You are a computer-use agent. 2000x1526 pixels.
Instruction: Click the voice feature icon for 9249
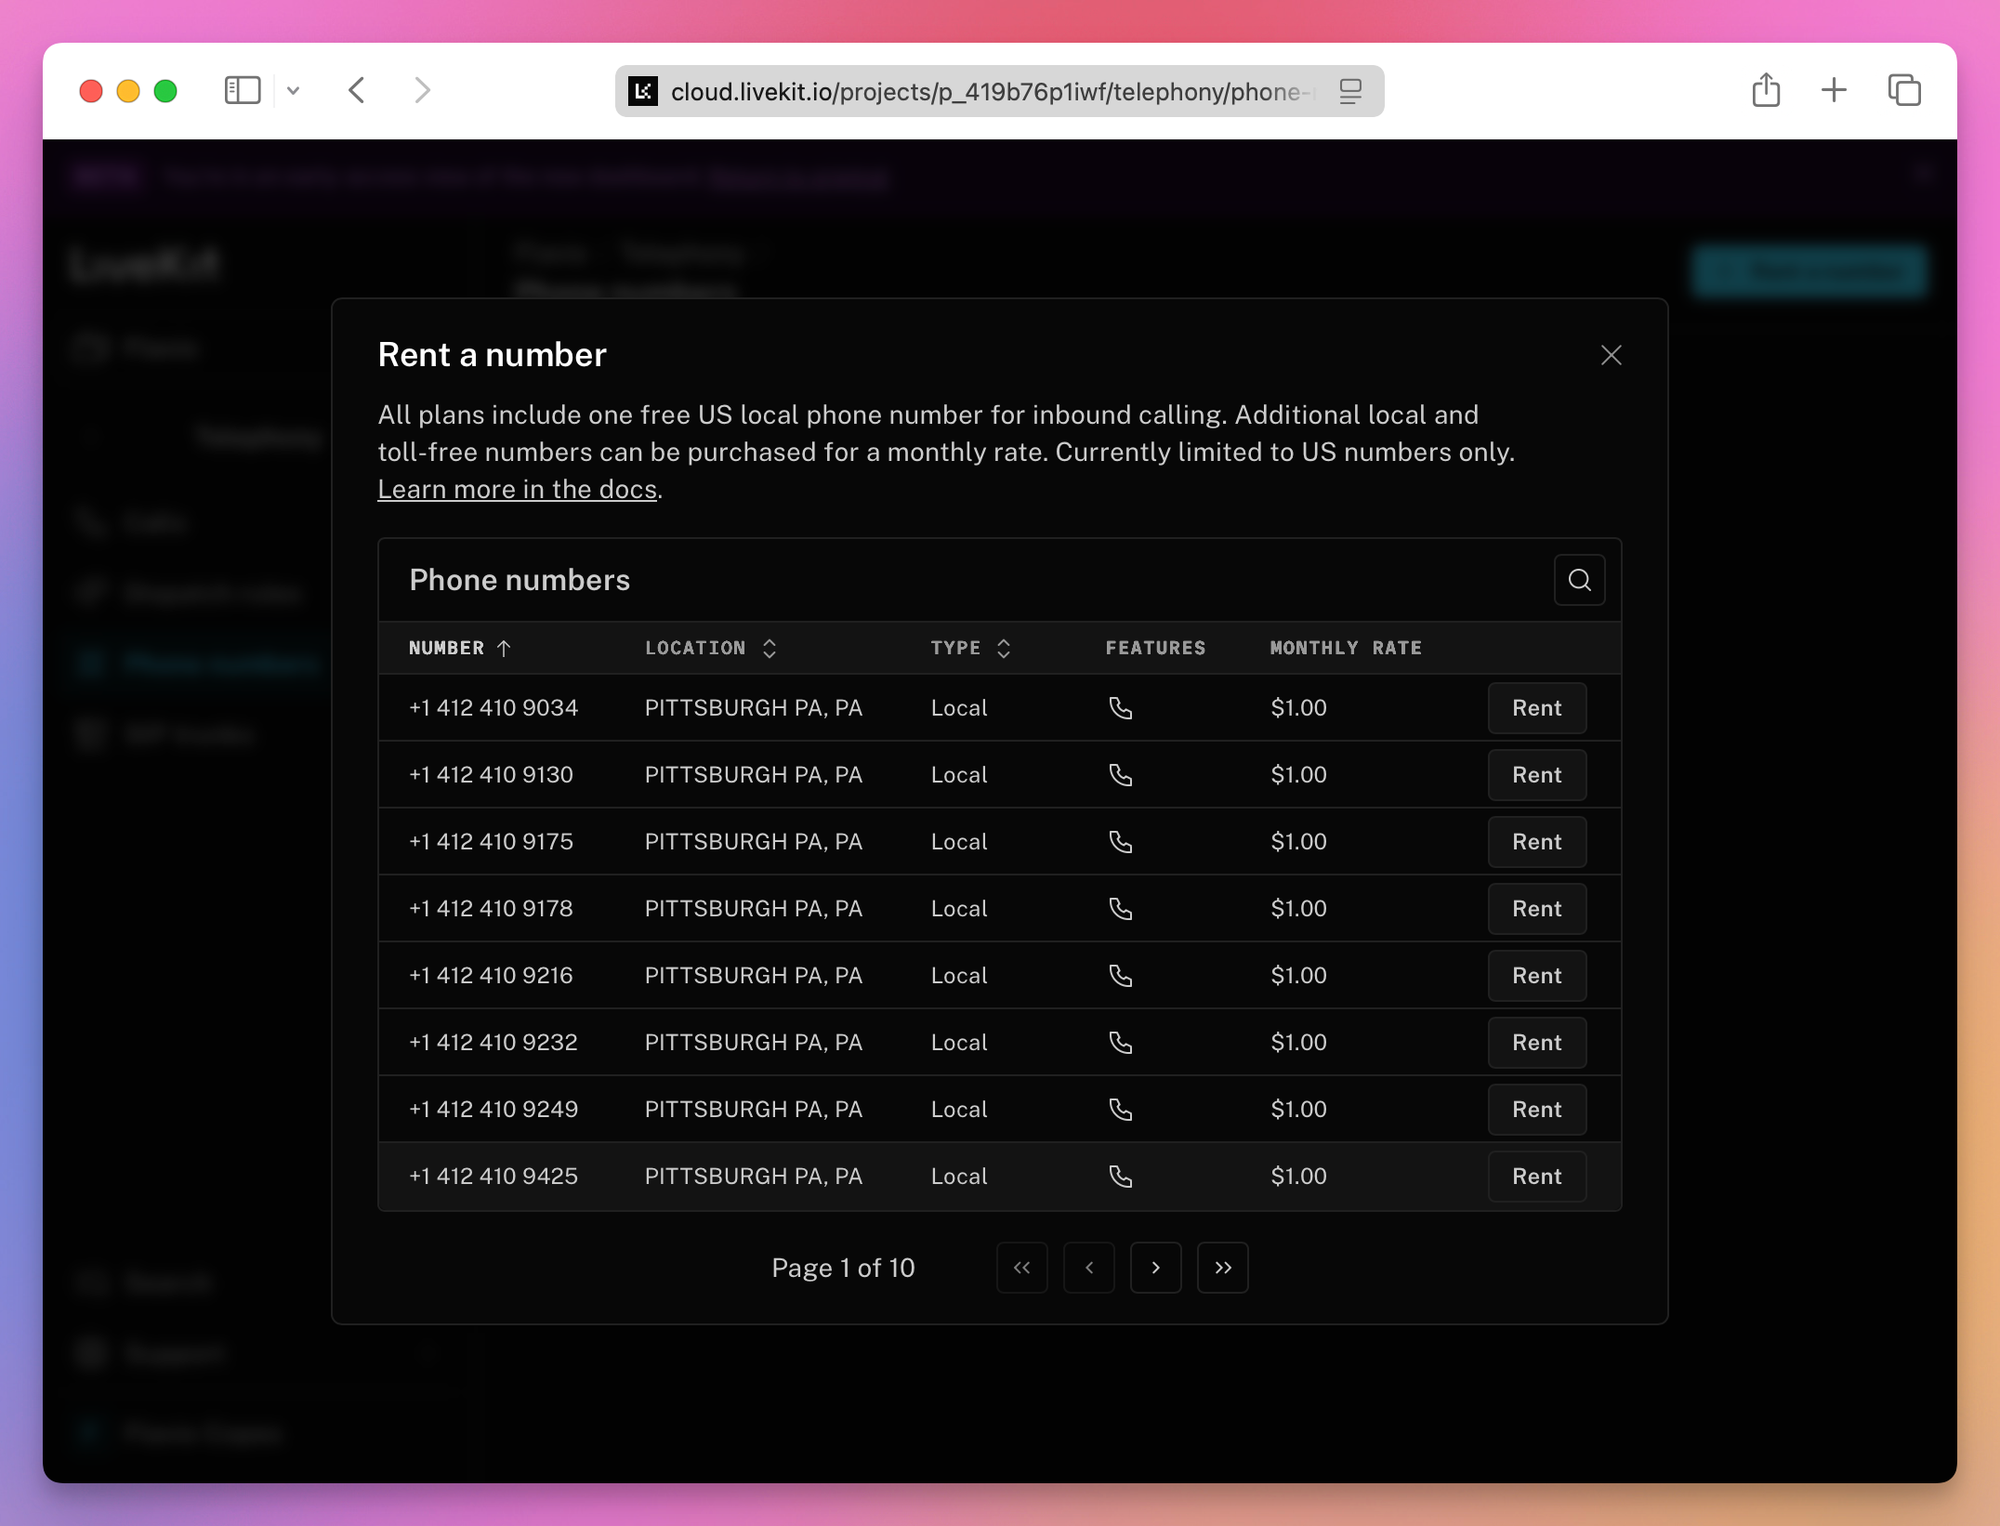1121,1110
